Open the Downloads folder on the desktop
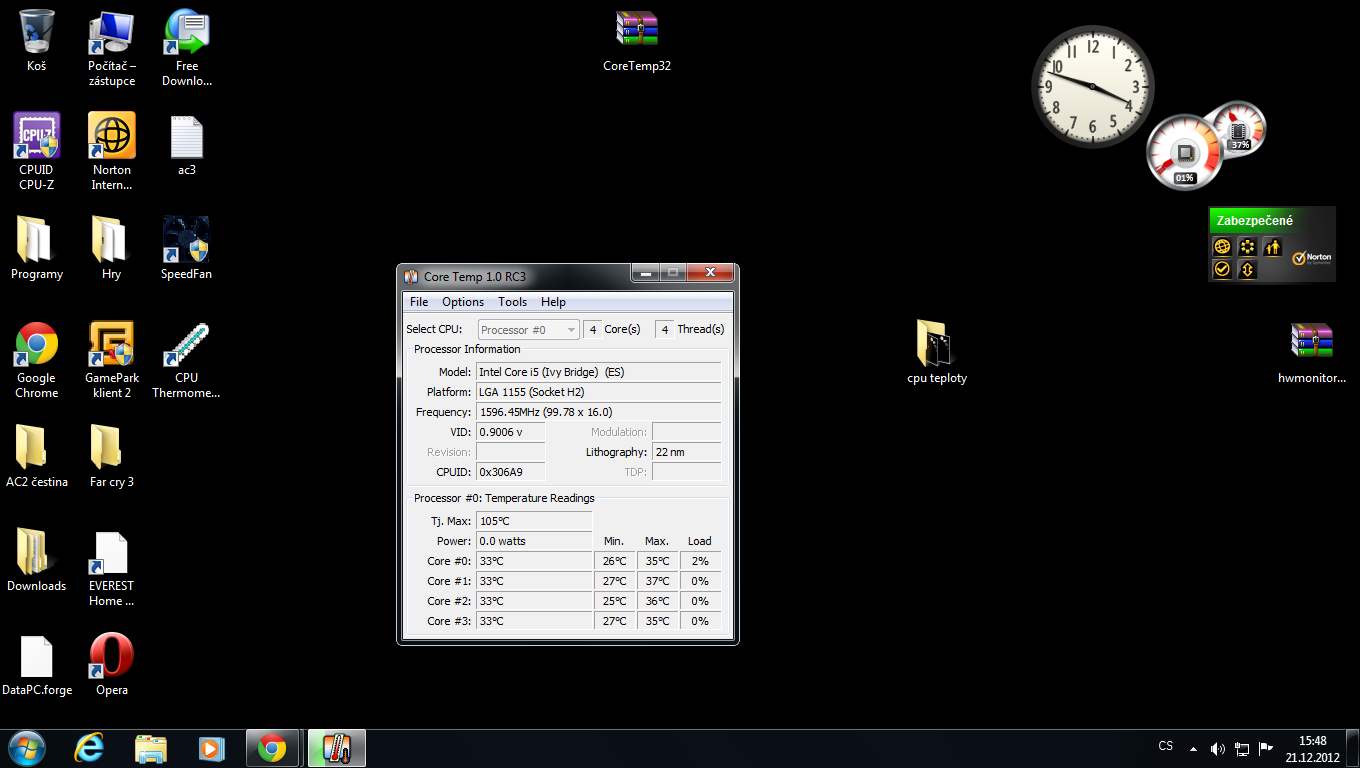The height and width of the screenshot is (768, 1360). 37,561
